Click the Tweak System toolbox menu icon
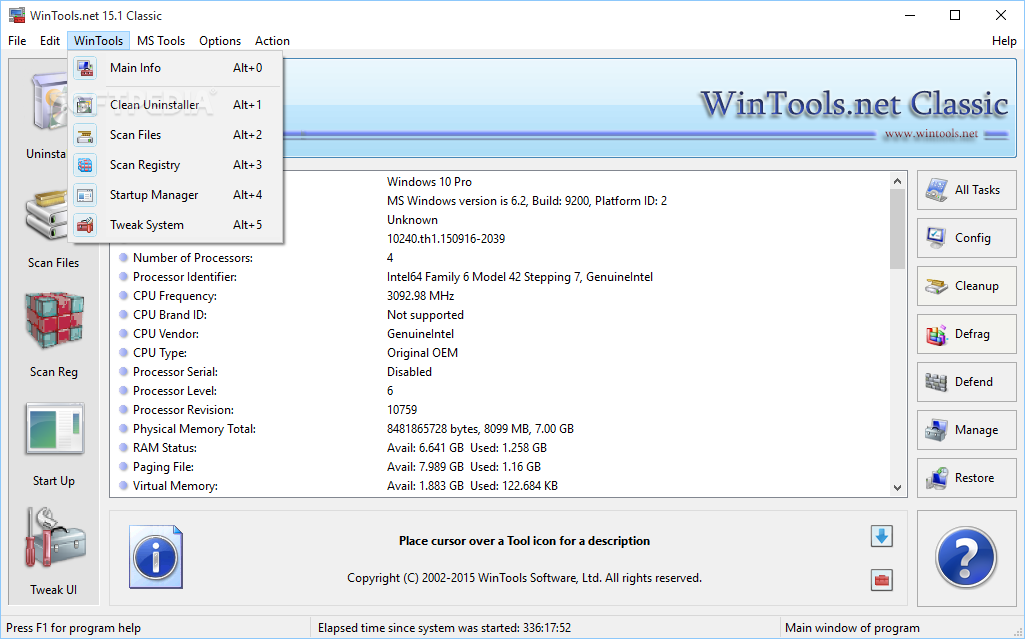The image size is (1025, 639). coord(85,225)
